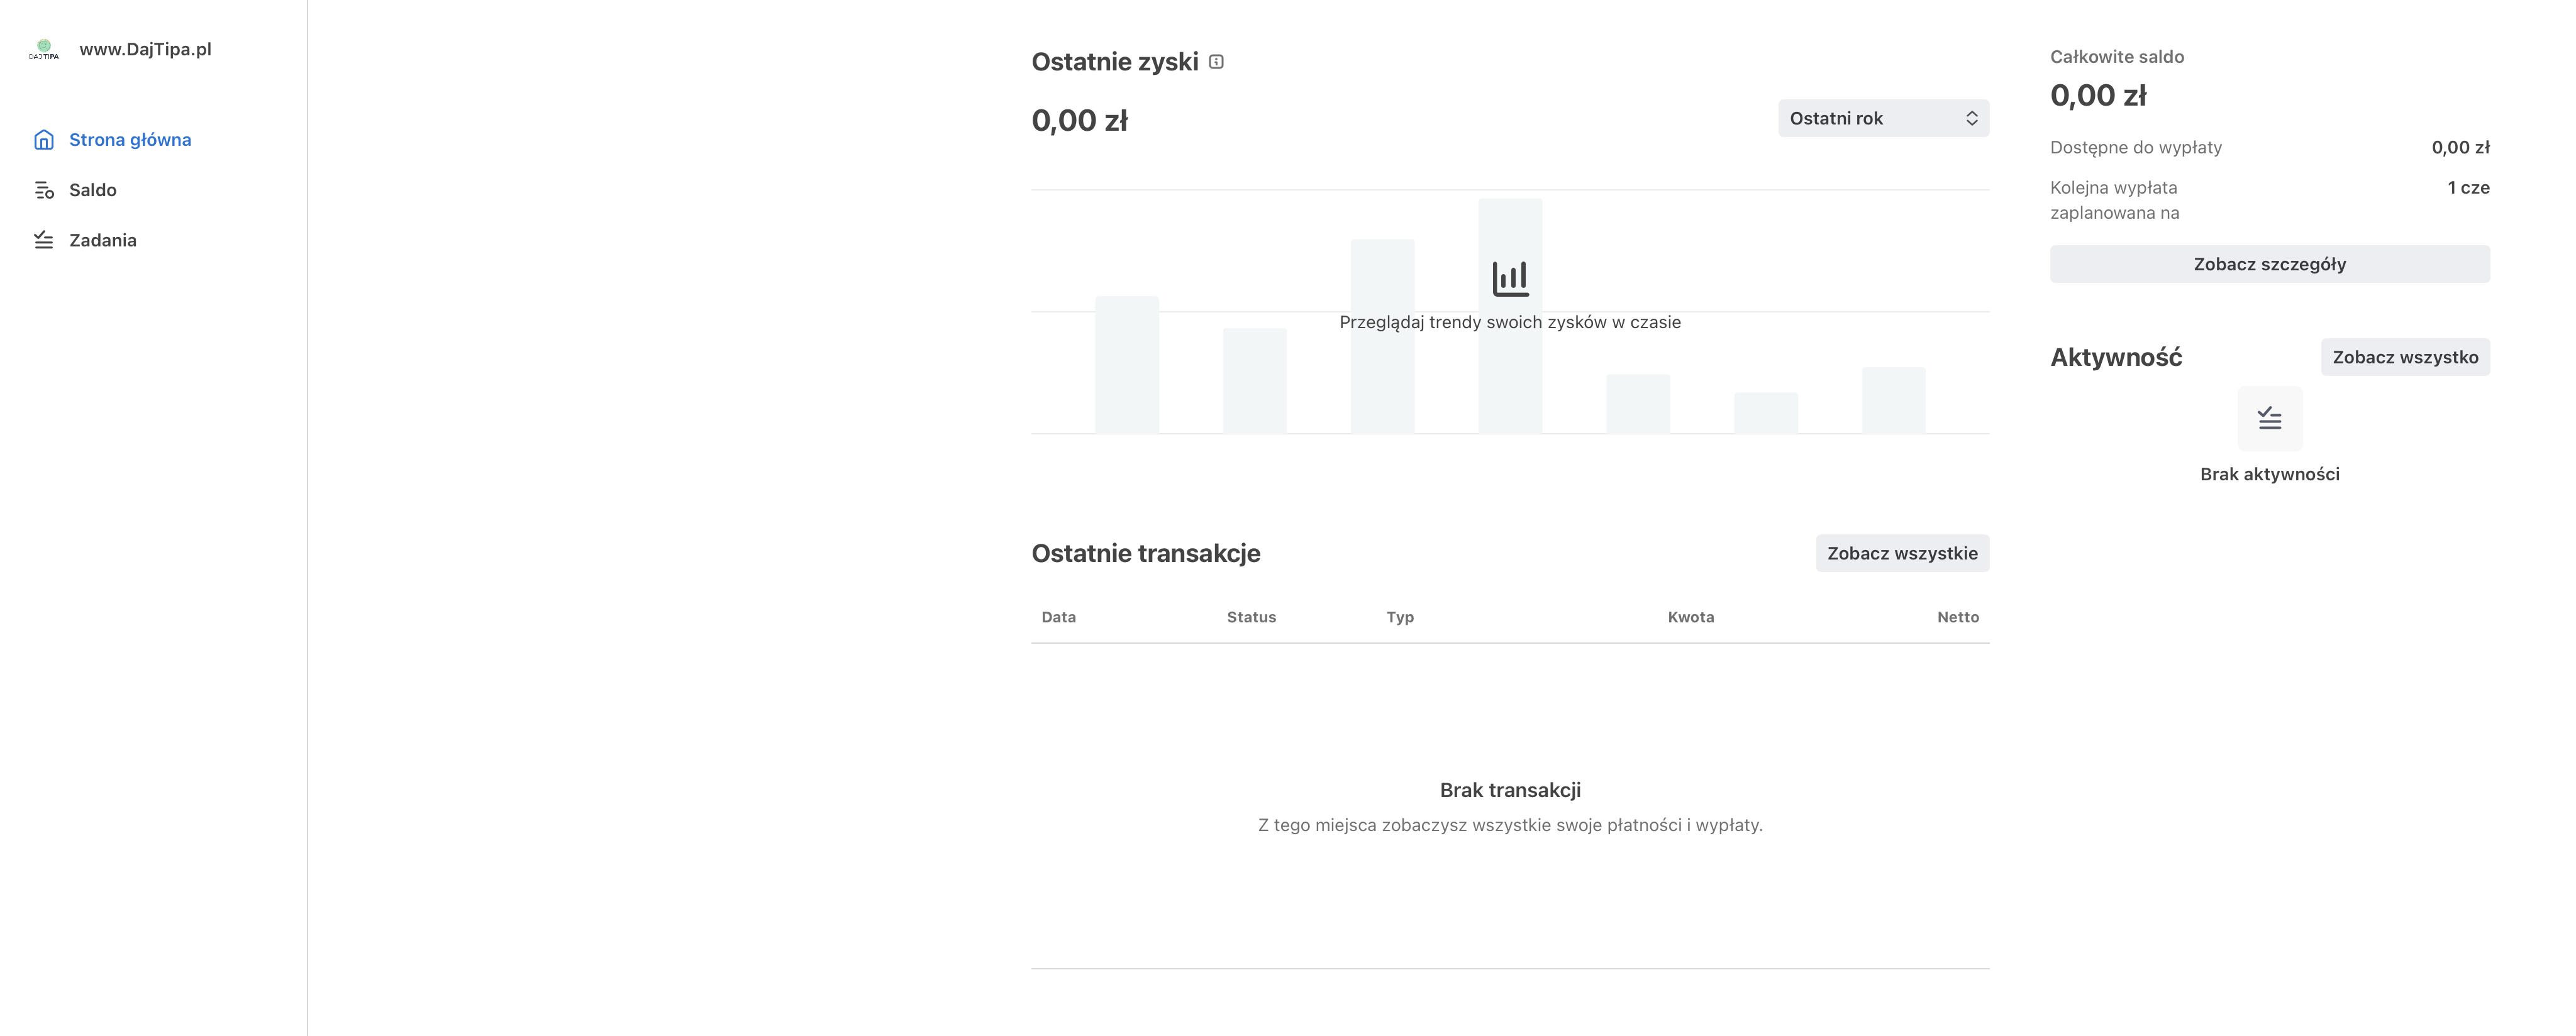This screenshot has height=1036, width=2576.
Task: Open the Saldo menu item
Action: pos(93,190)
